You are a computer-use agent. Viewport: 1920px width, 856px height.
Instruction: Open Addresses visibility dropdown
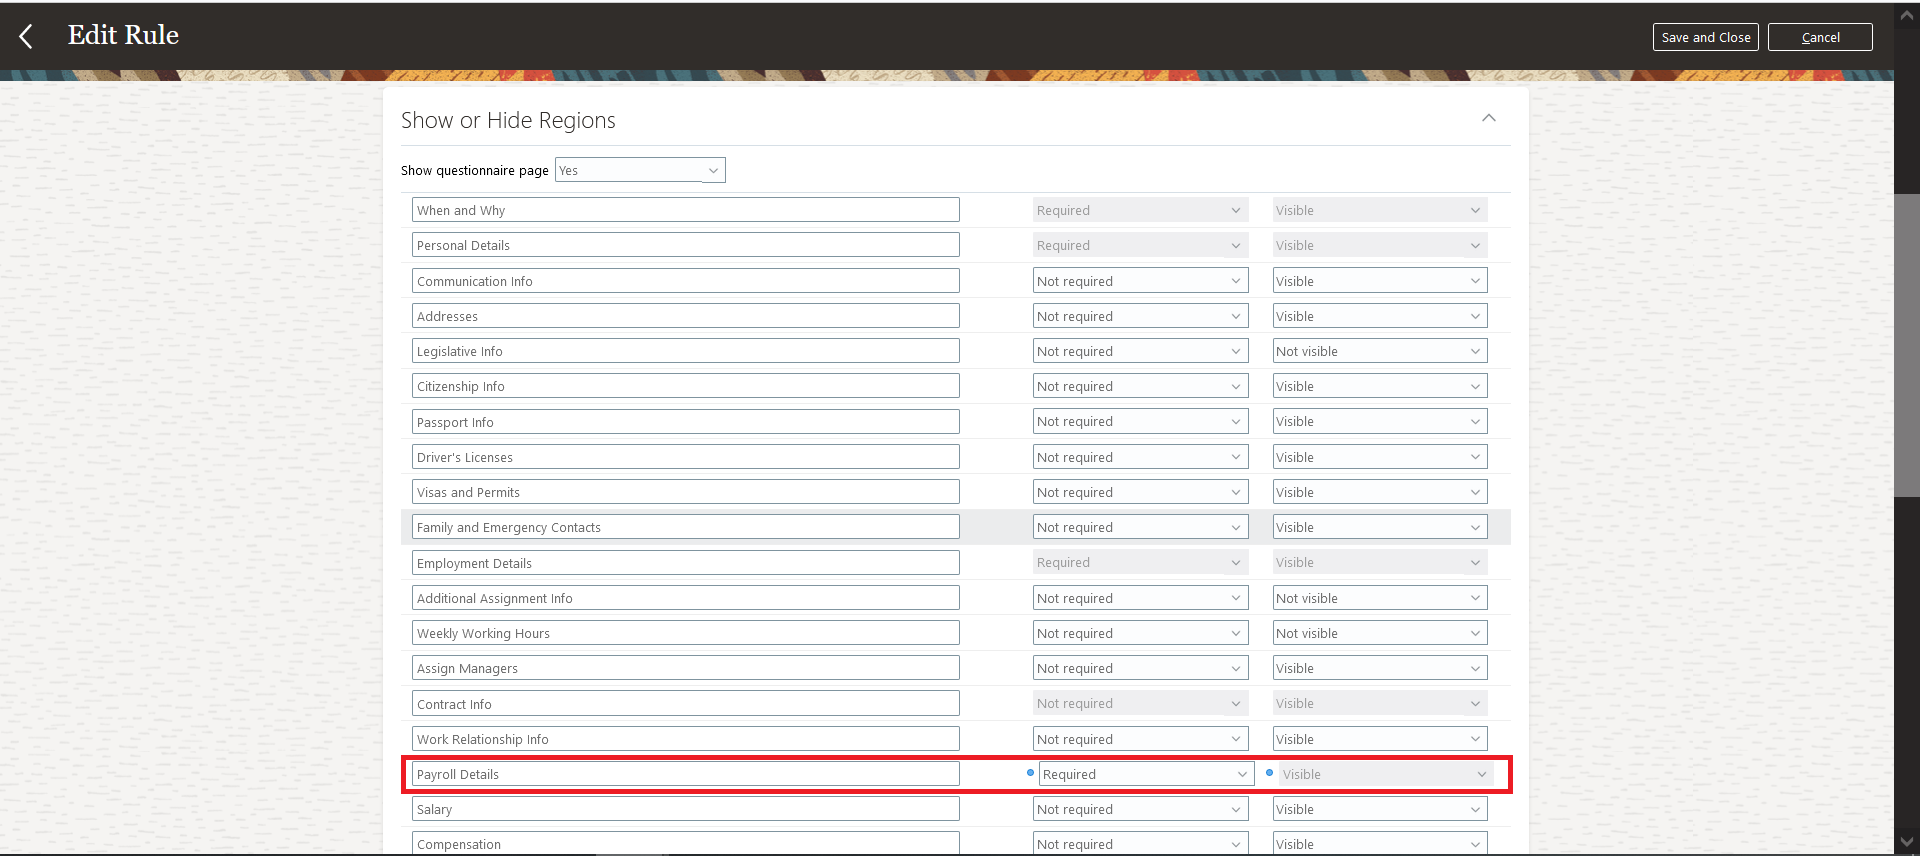(1380, 316)
